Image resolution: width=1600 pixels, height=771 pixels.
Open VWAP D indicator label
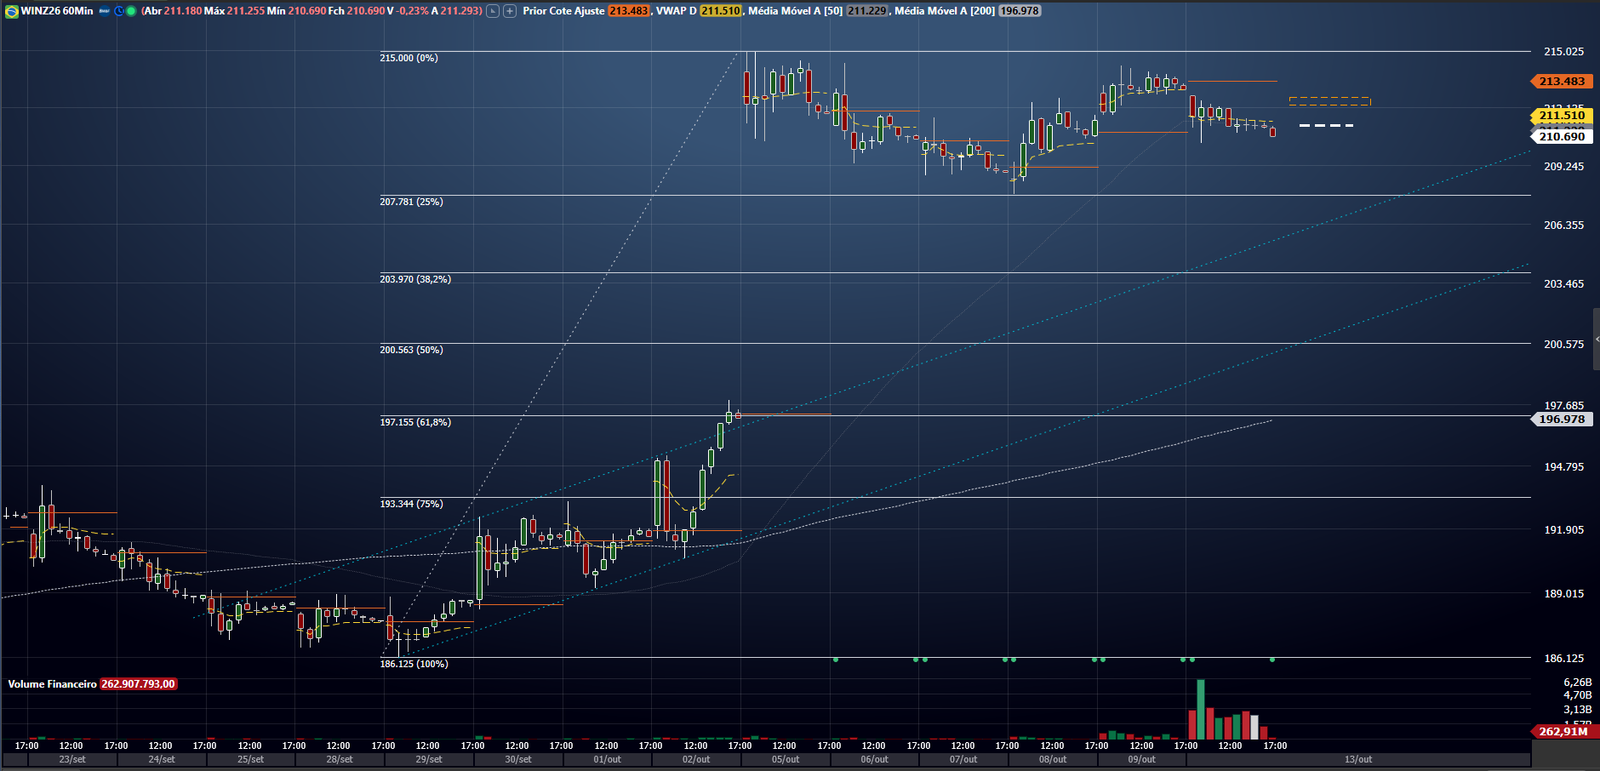pyautogui.click(x=676, y=11)
